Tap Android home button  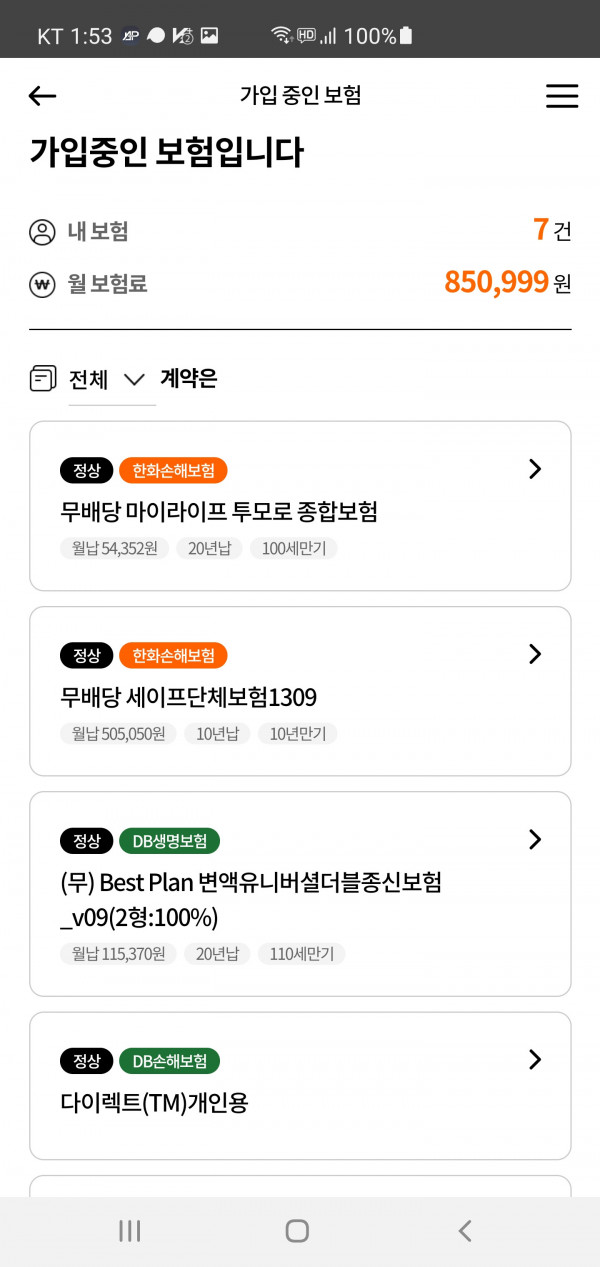point(297,1231)
